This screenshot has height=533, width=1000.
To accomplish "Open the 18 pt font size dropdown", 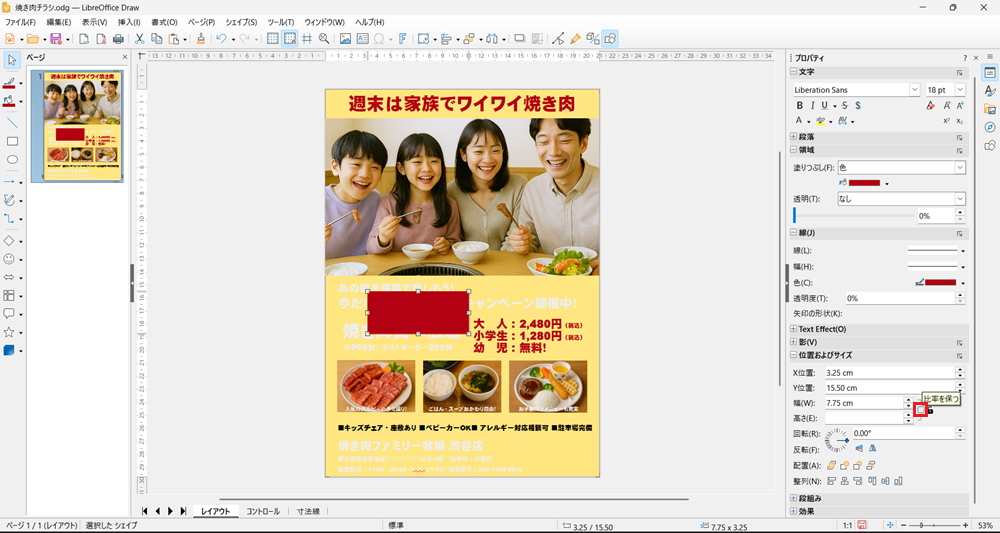I will tap(960, 90).
